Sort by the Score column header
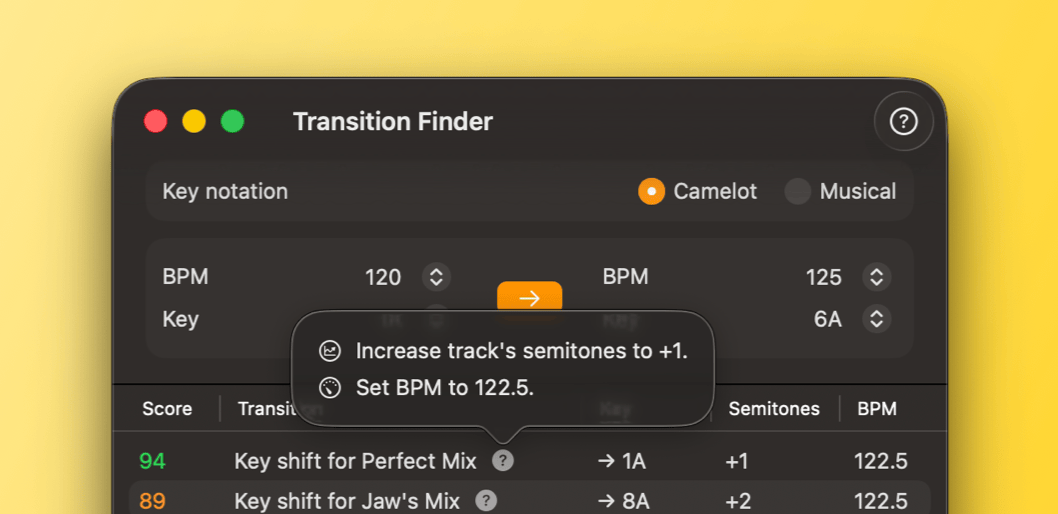The image size is (1058, 514). click(x=167, y=408)
